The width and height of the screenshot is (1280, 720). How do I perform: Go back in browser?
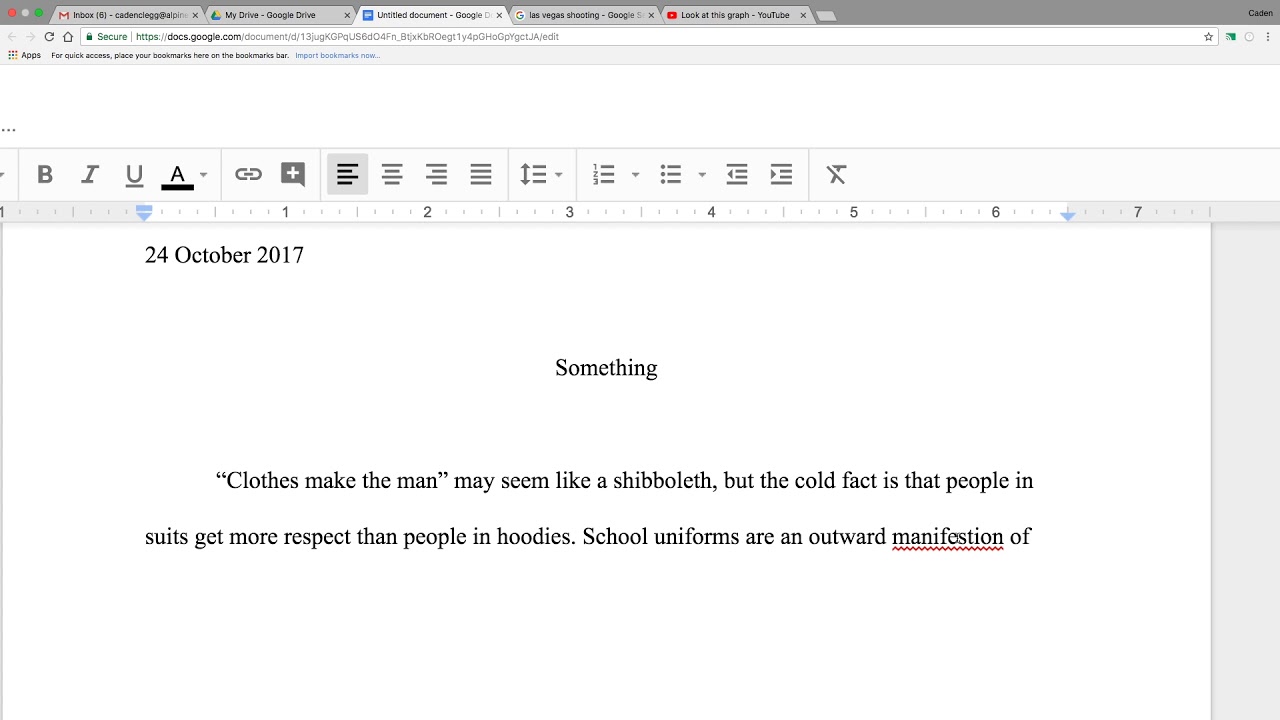coord(12,36)
